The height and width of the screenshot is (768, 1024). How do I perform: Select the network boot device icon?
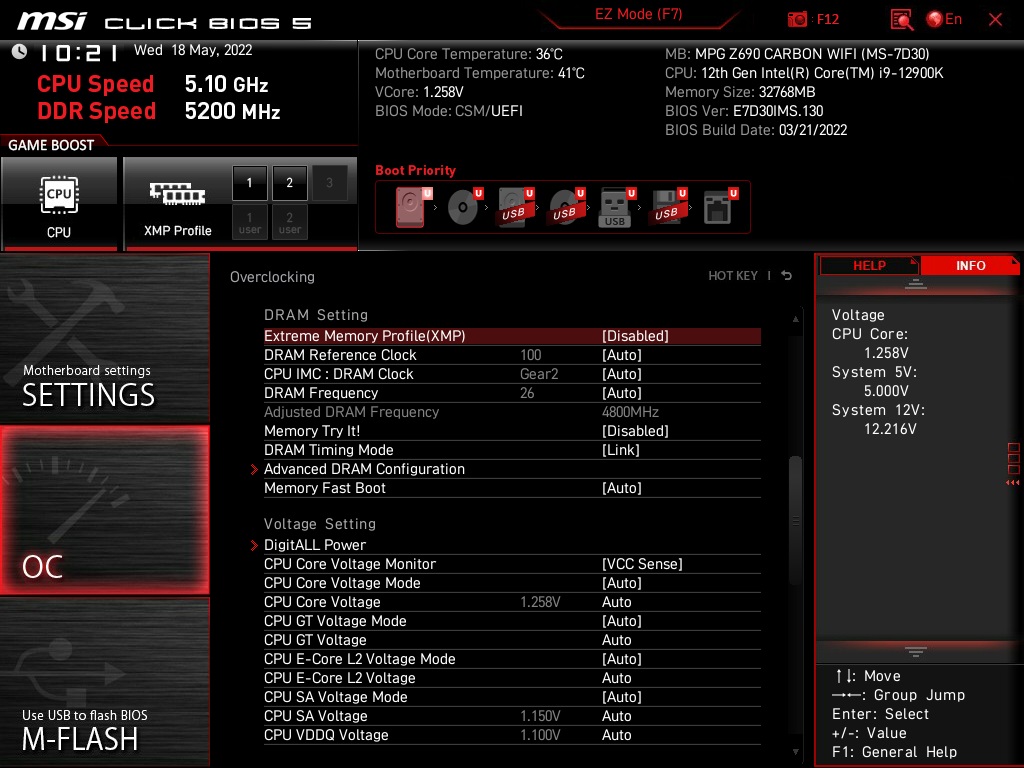720,207
